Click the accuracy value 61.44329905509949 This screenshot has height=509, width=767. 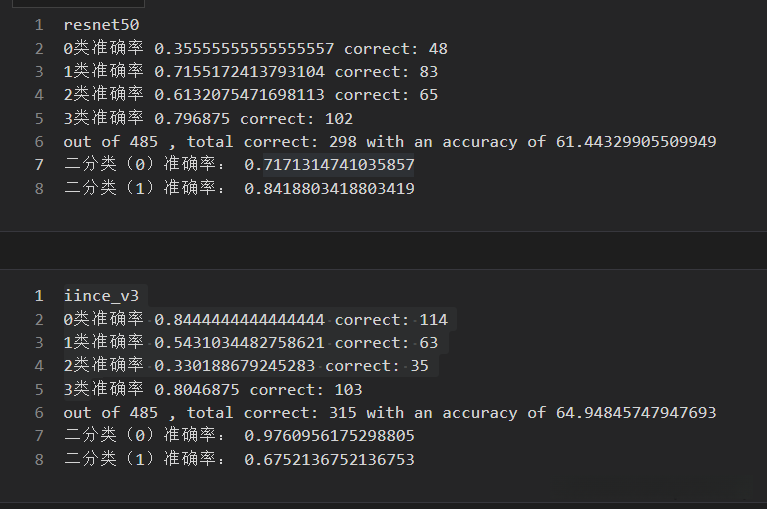(636, 142)
